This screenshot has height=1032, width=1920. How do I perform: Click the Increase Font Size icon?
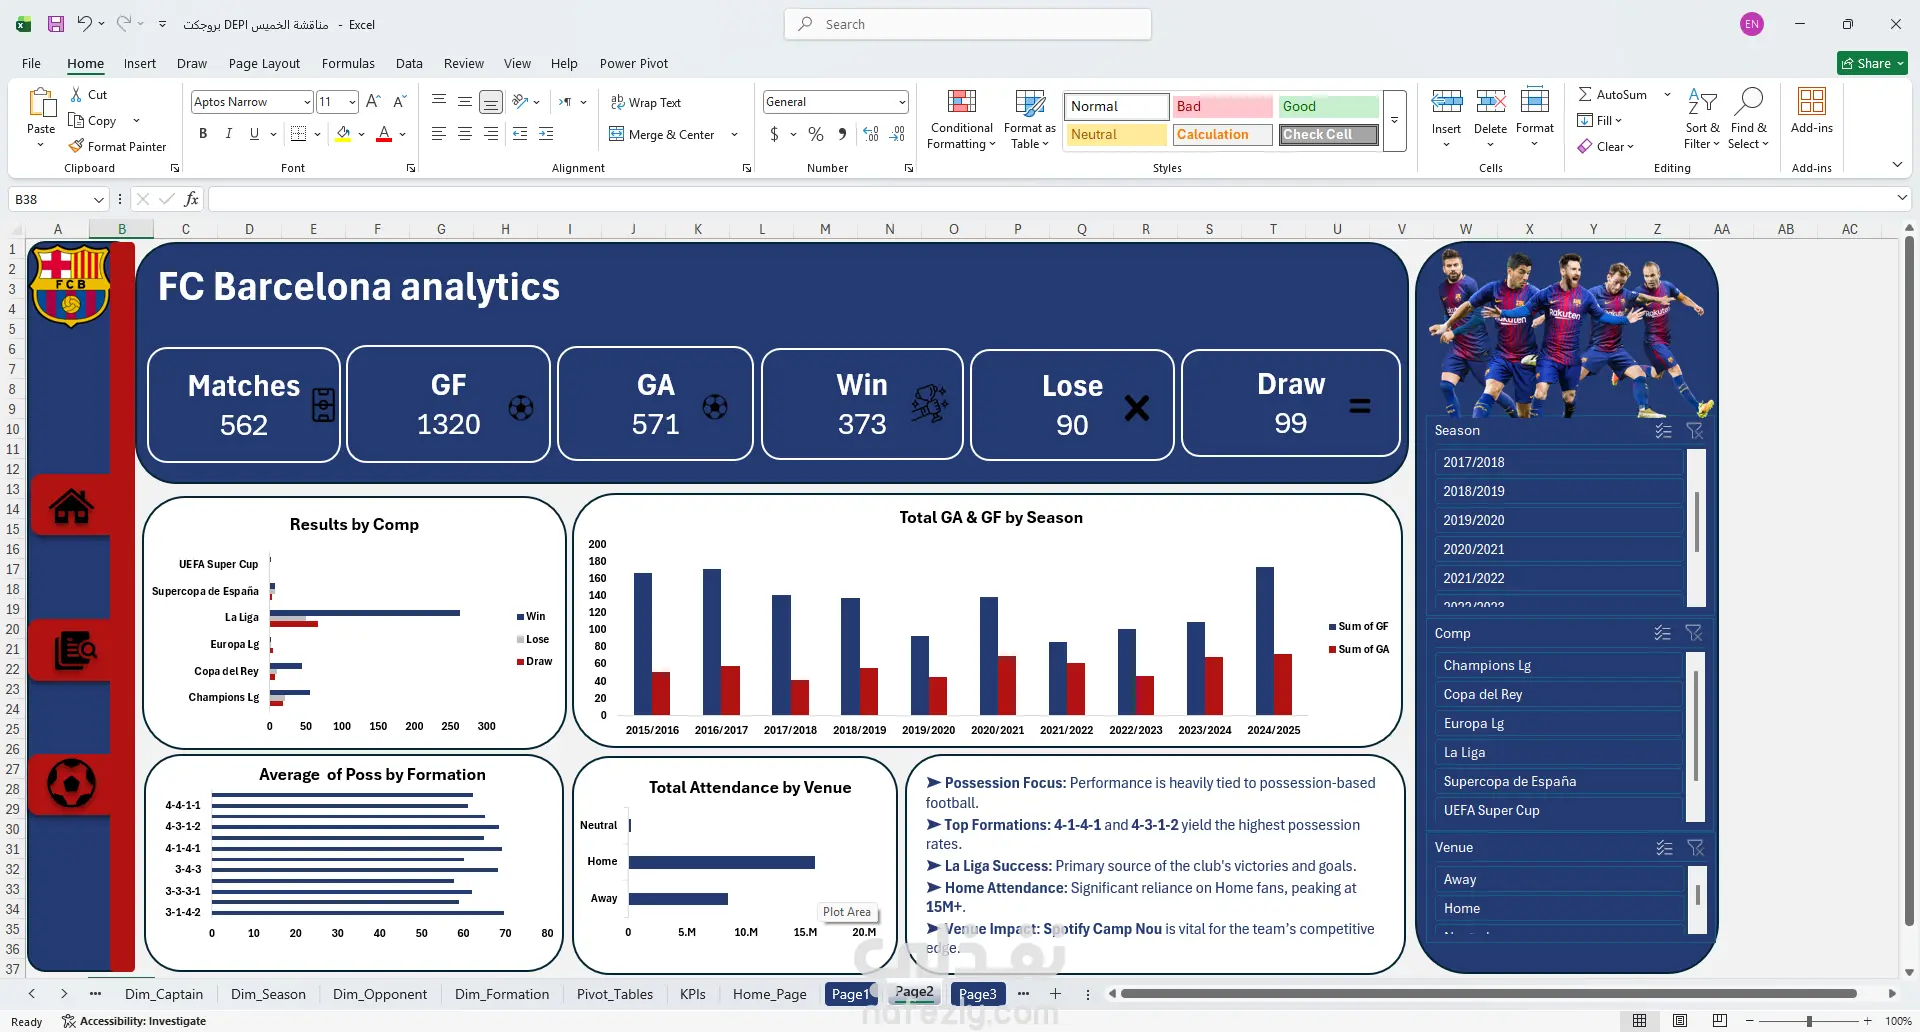(373, 101)
